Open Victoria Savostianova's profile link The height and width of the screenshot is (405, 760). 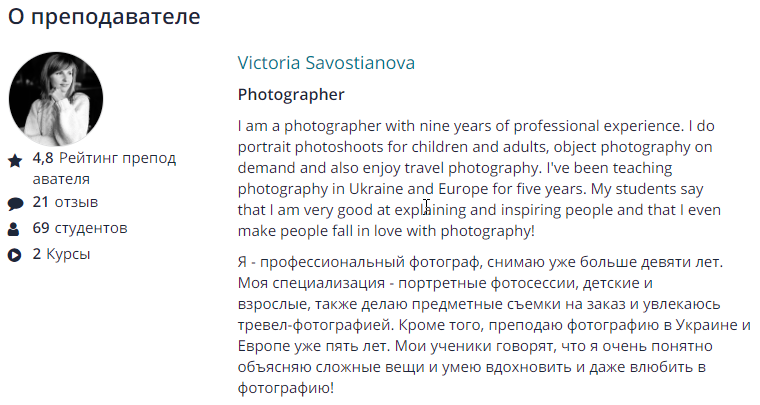click(326, 63)
